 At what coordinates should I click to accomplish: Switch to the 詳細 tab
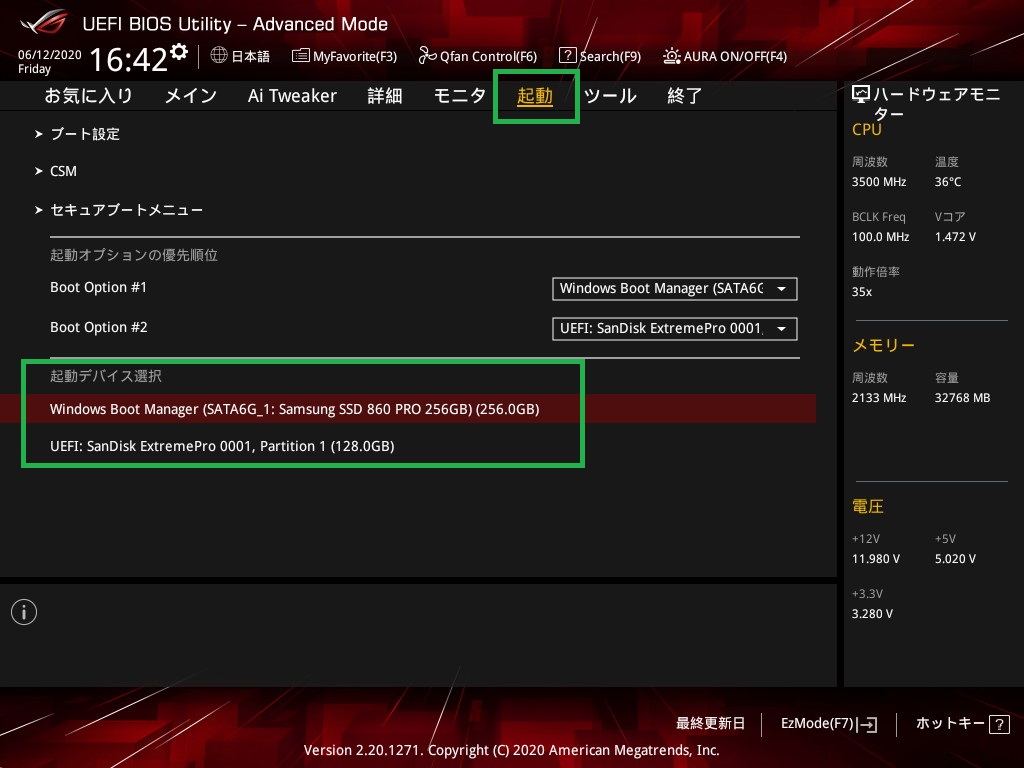pos(385,96)
